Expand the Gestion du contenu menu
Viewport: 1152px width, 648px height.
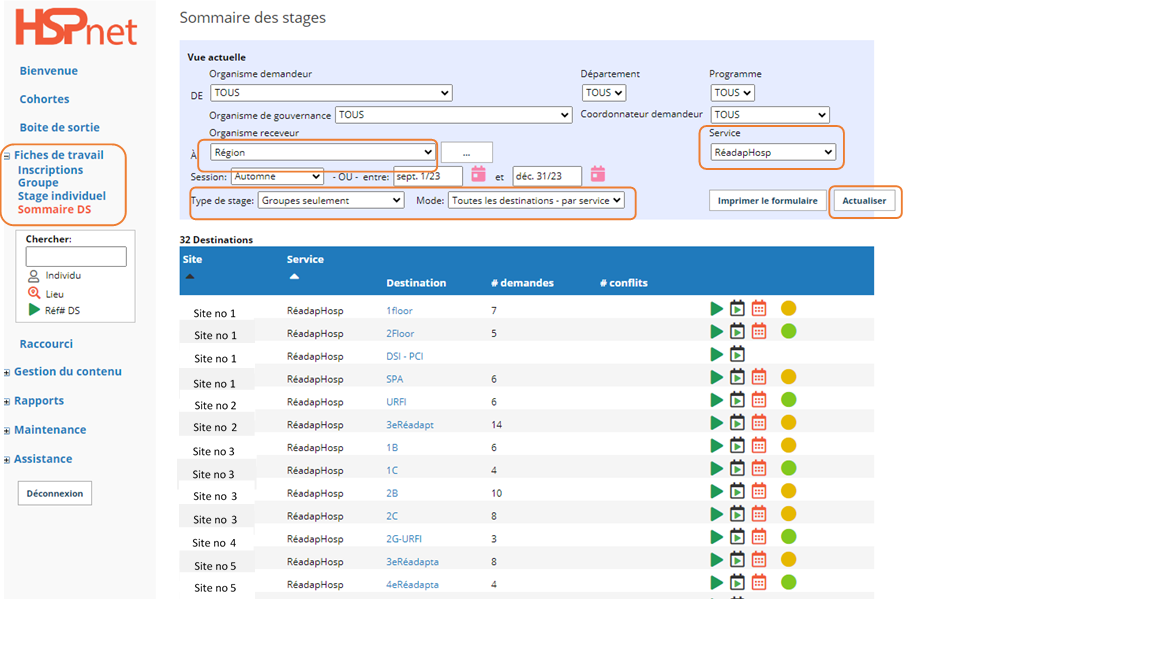[x=7, y=372]
